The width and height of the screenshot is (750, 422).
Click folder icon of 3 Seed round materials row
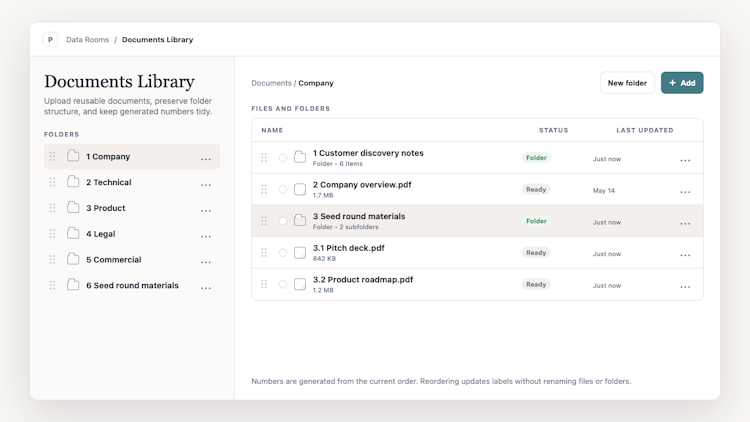[x=300, y=220]
